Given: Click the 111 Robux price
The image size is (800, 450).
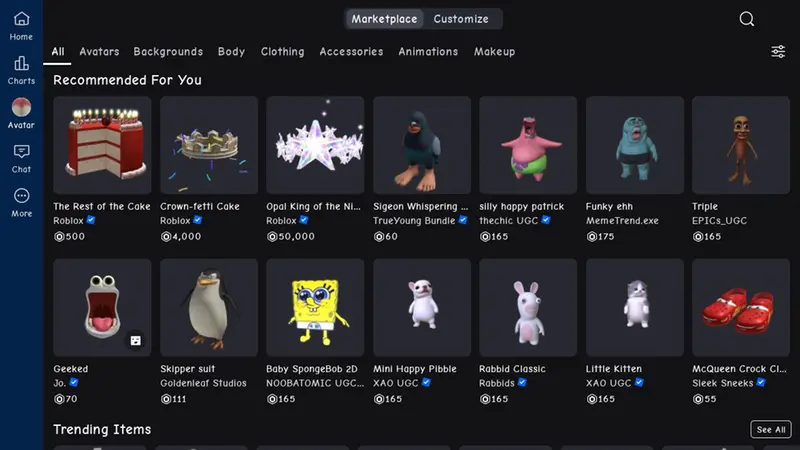Looking at the screenshot, I should tap(173, 398).
